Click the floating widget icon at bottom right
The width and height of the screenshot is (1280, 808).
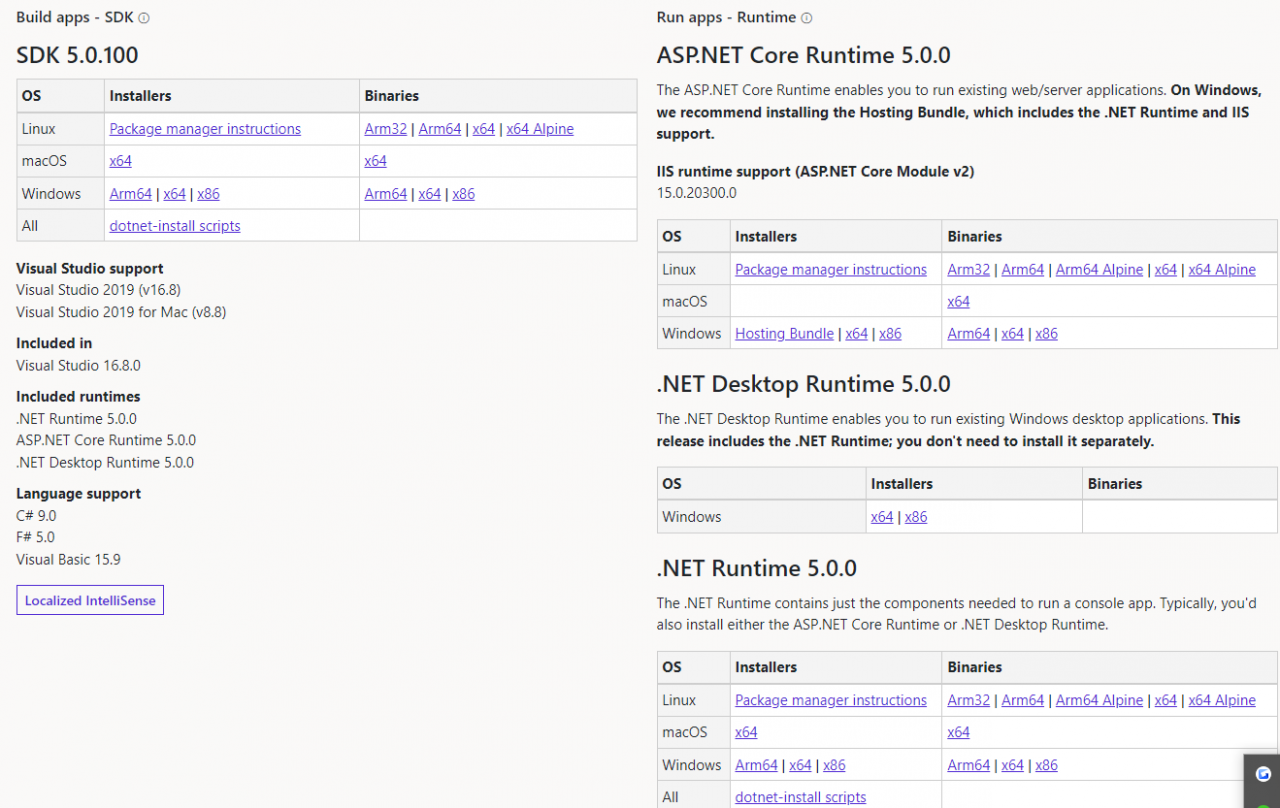coord(1263,774)
